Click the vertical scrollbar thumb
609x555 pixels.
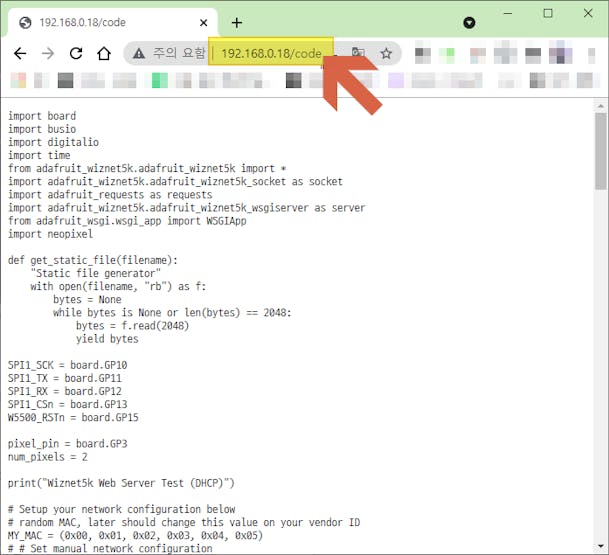pos(600,151)
